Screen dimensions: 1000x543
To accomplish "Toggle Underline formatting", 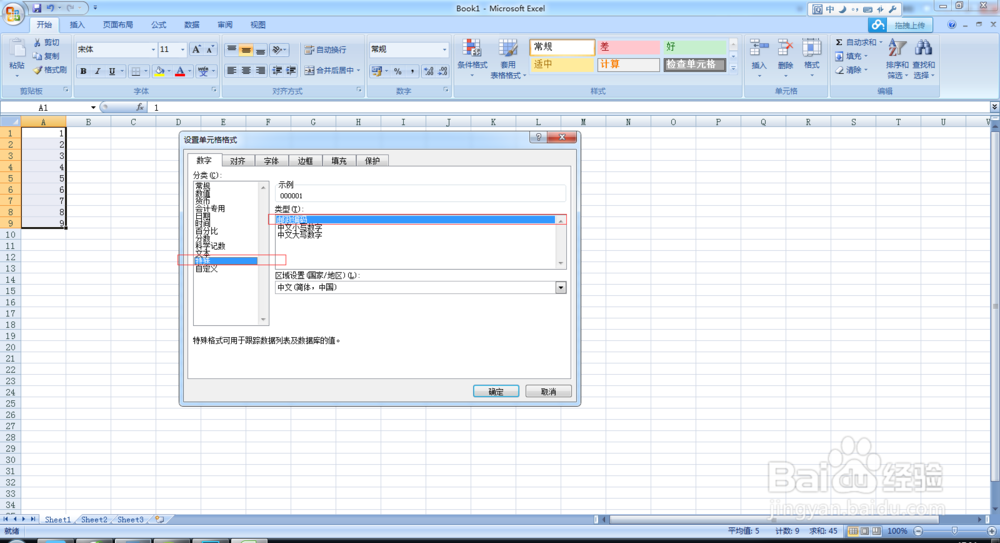I will (112, 71).
